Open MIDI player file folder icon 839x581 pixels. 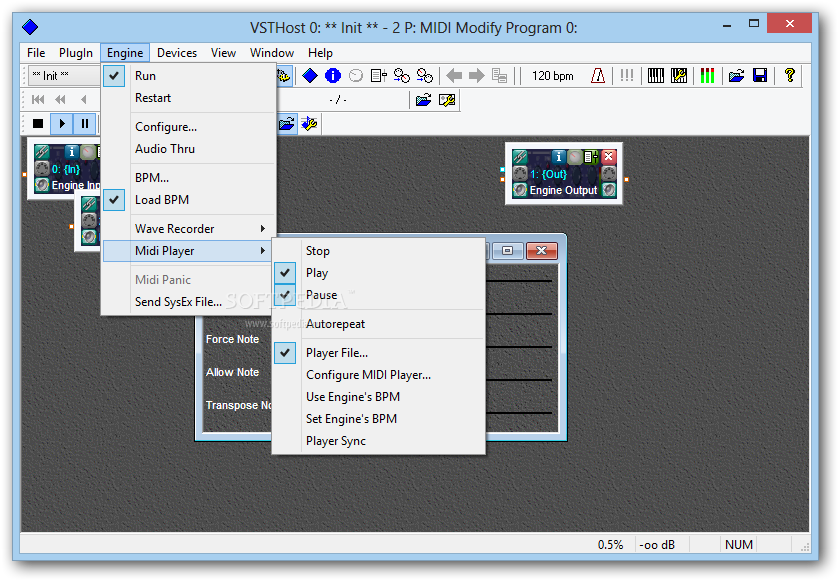286,124
